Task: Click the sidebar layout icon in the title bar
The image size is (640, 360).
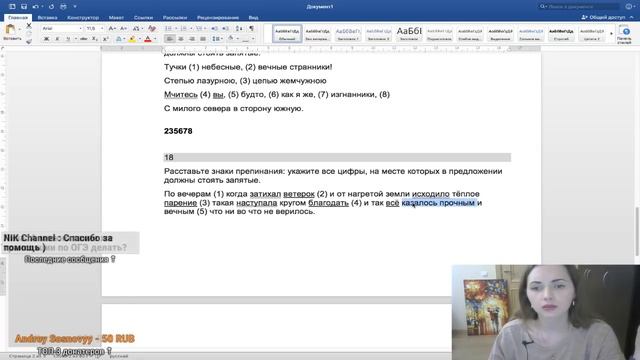Action: 12,7
